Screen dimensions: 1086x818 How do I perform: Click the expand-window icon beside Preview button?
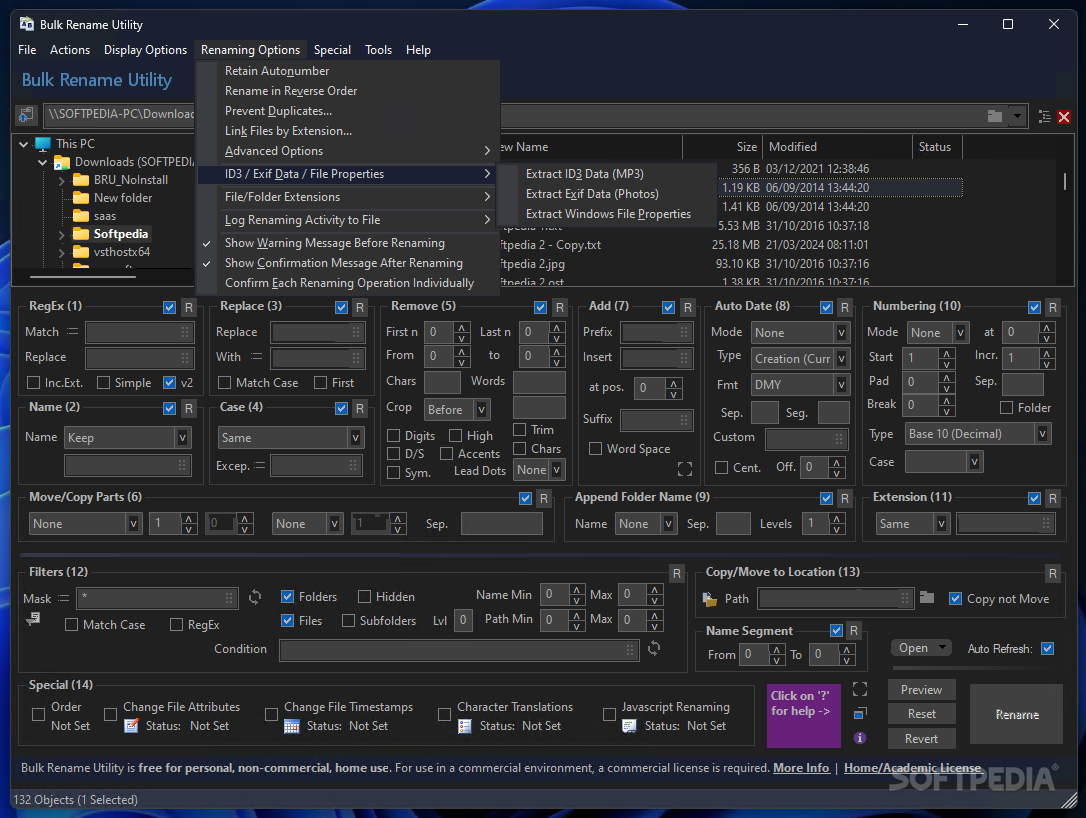coord(860,688)
